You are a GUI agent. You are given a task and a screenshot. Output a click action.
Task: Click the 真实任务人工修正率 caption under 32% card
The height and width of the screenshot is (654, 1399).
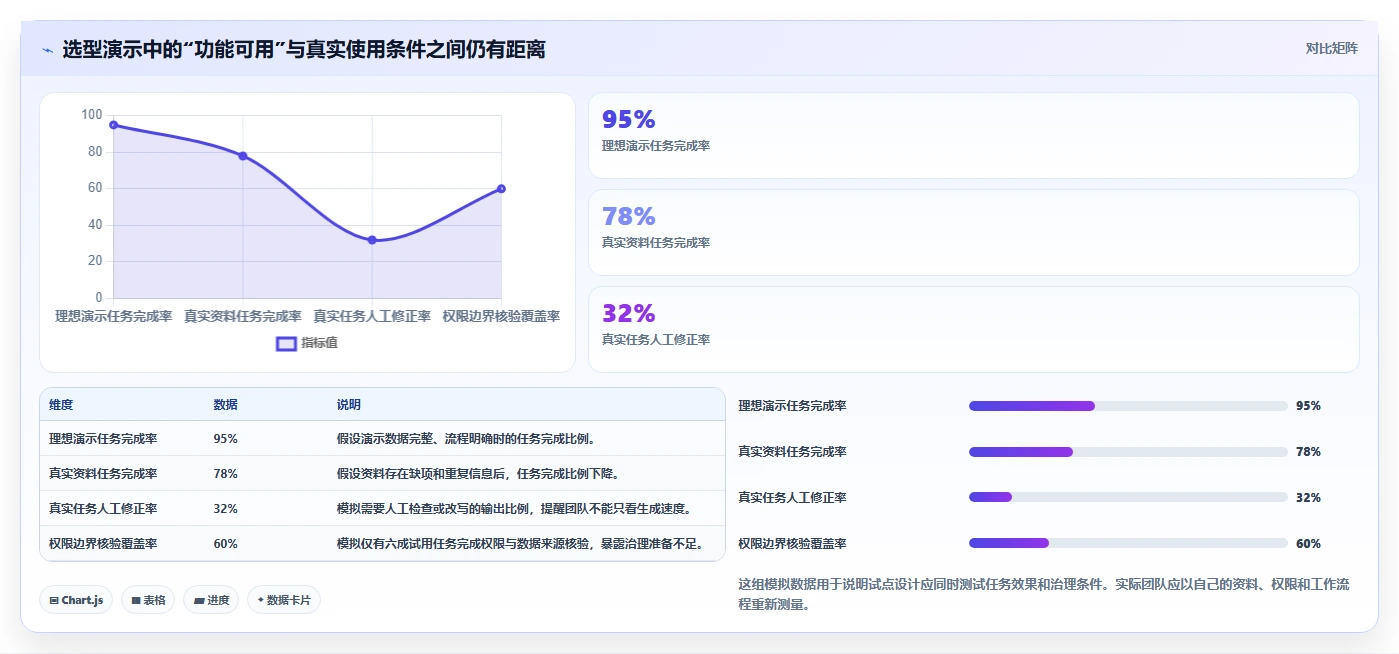(x=656, y=340)
